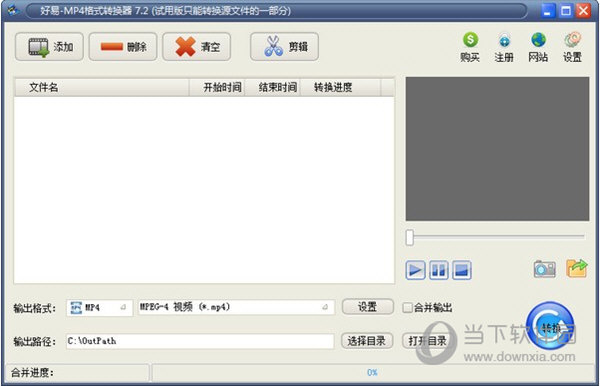600x386 pixels.
Task: Click the 选择目录 button
Action: click(367, 341)
